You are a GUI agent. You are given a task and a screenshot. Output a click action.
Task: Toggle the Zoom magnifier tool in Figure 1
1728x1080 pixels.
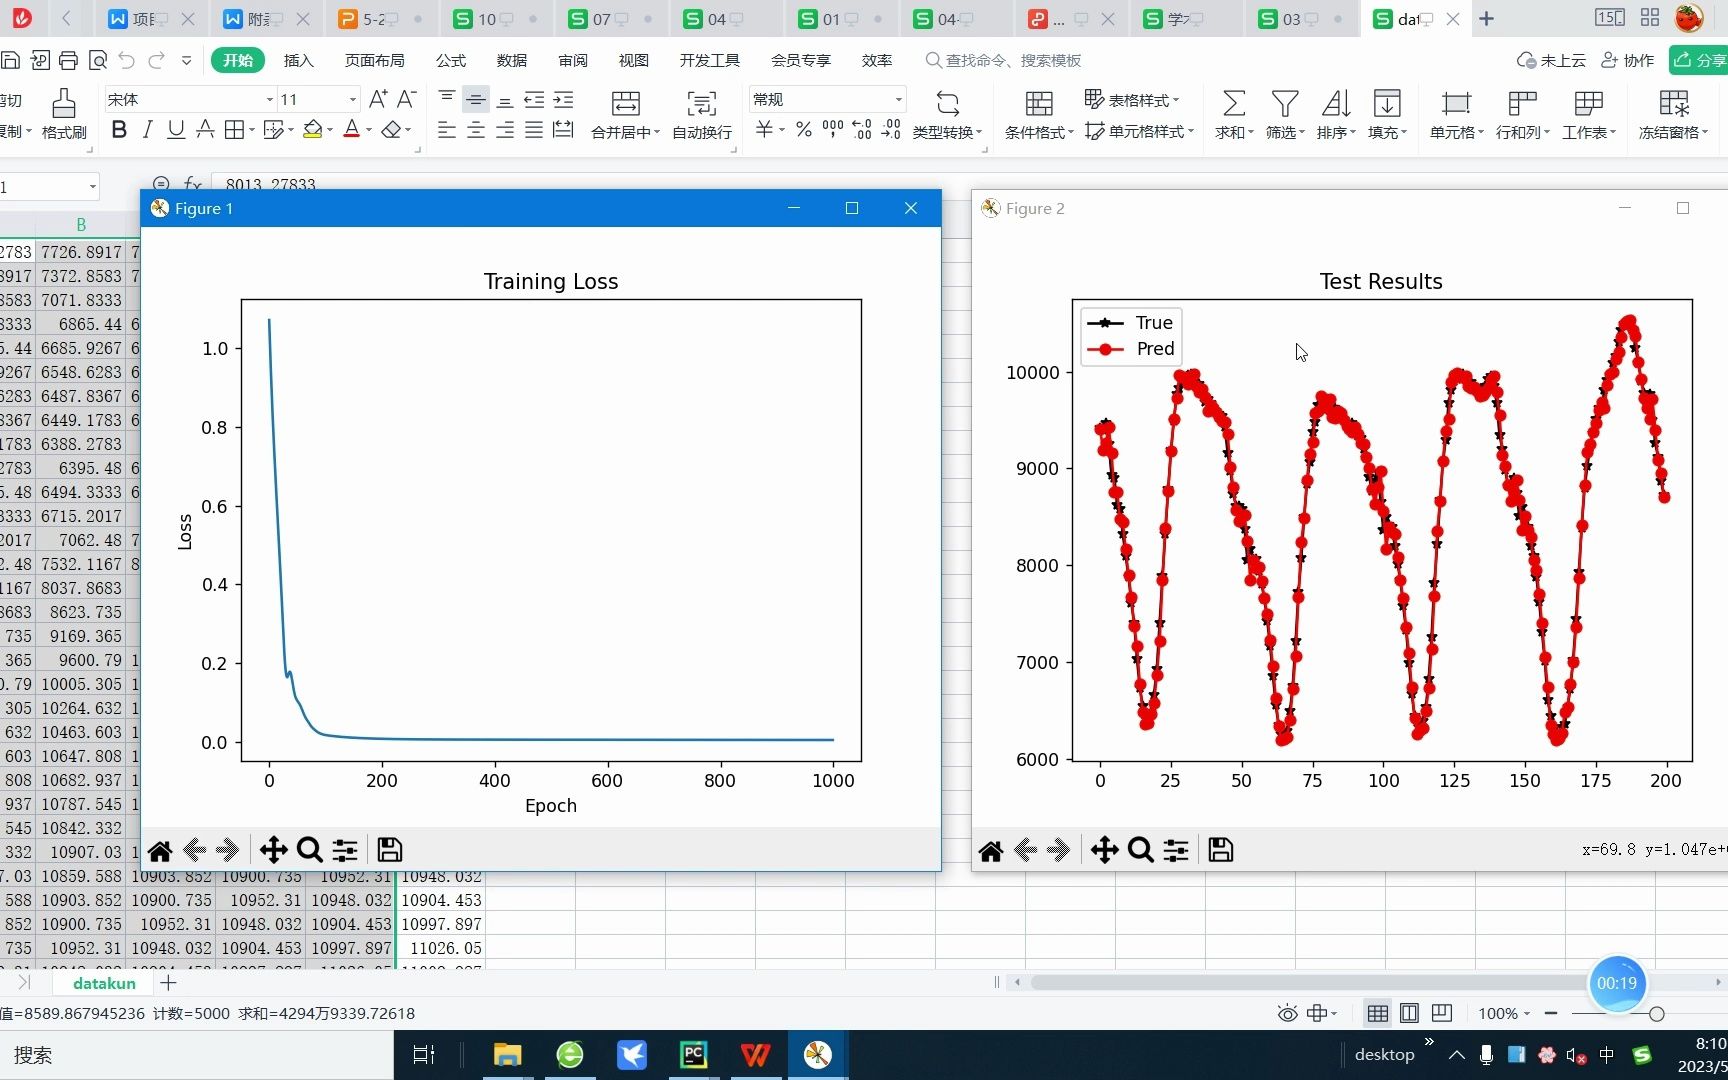tap(310, 851)
